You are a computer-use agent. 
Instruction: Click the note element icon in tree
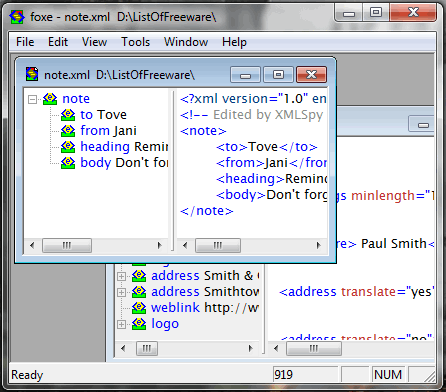coord(50,99)
